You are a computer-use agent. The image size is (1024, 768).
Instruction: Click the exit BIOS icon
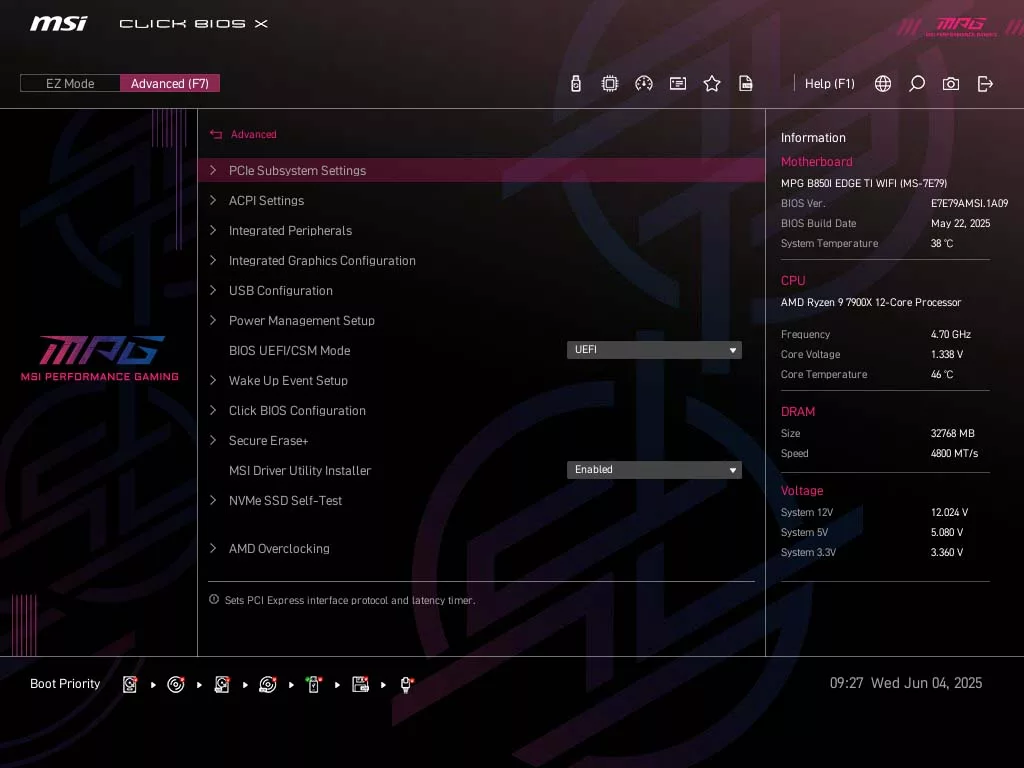click(x=985, y=84)
